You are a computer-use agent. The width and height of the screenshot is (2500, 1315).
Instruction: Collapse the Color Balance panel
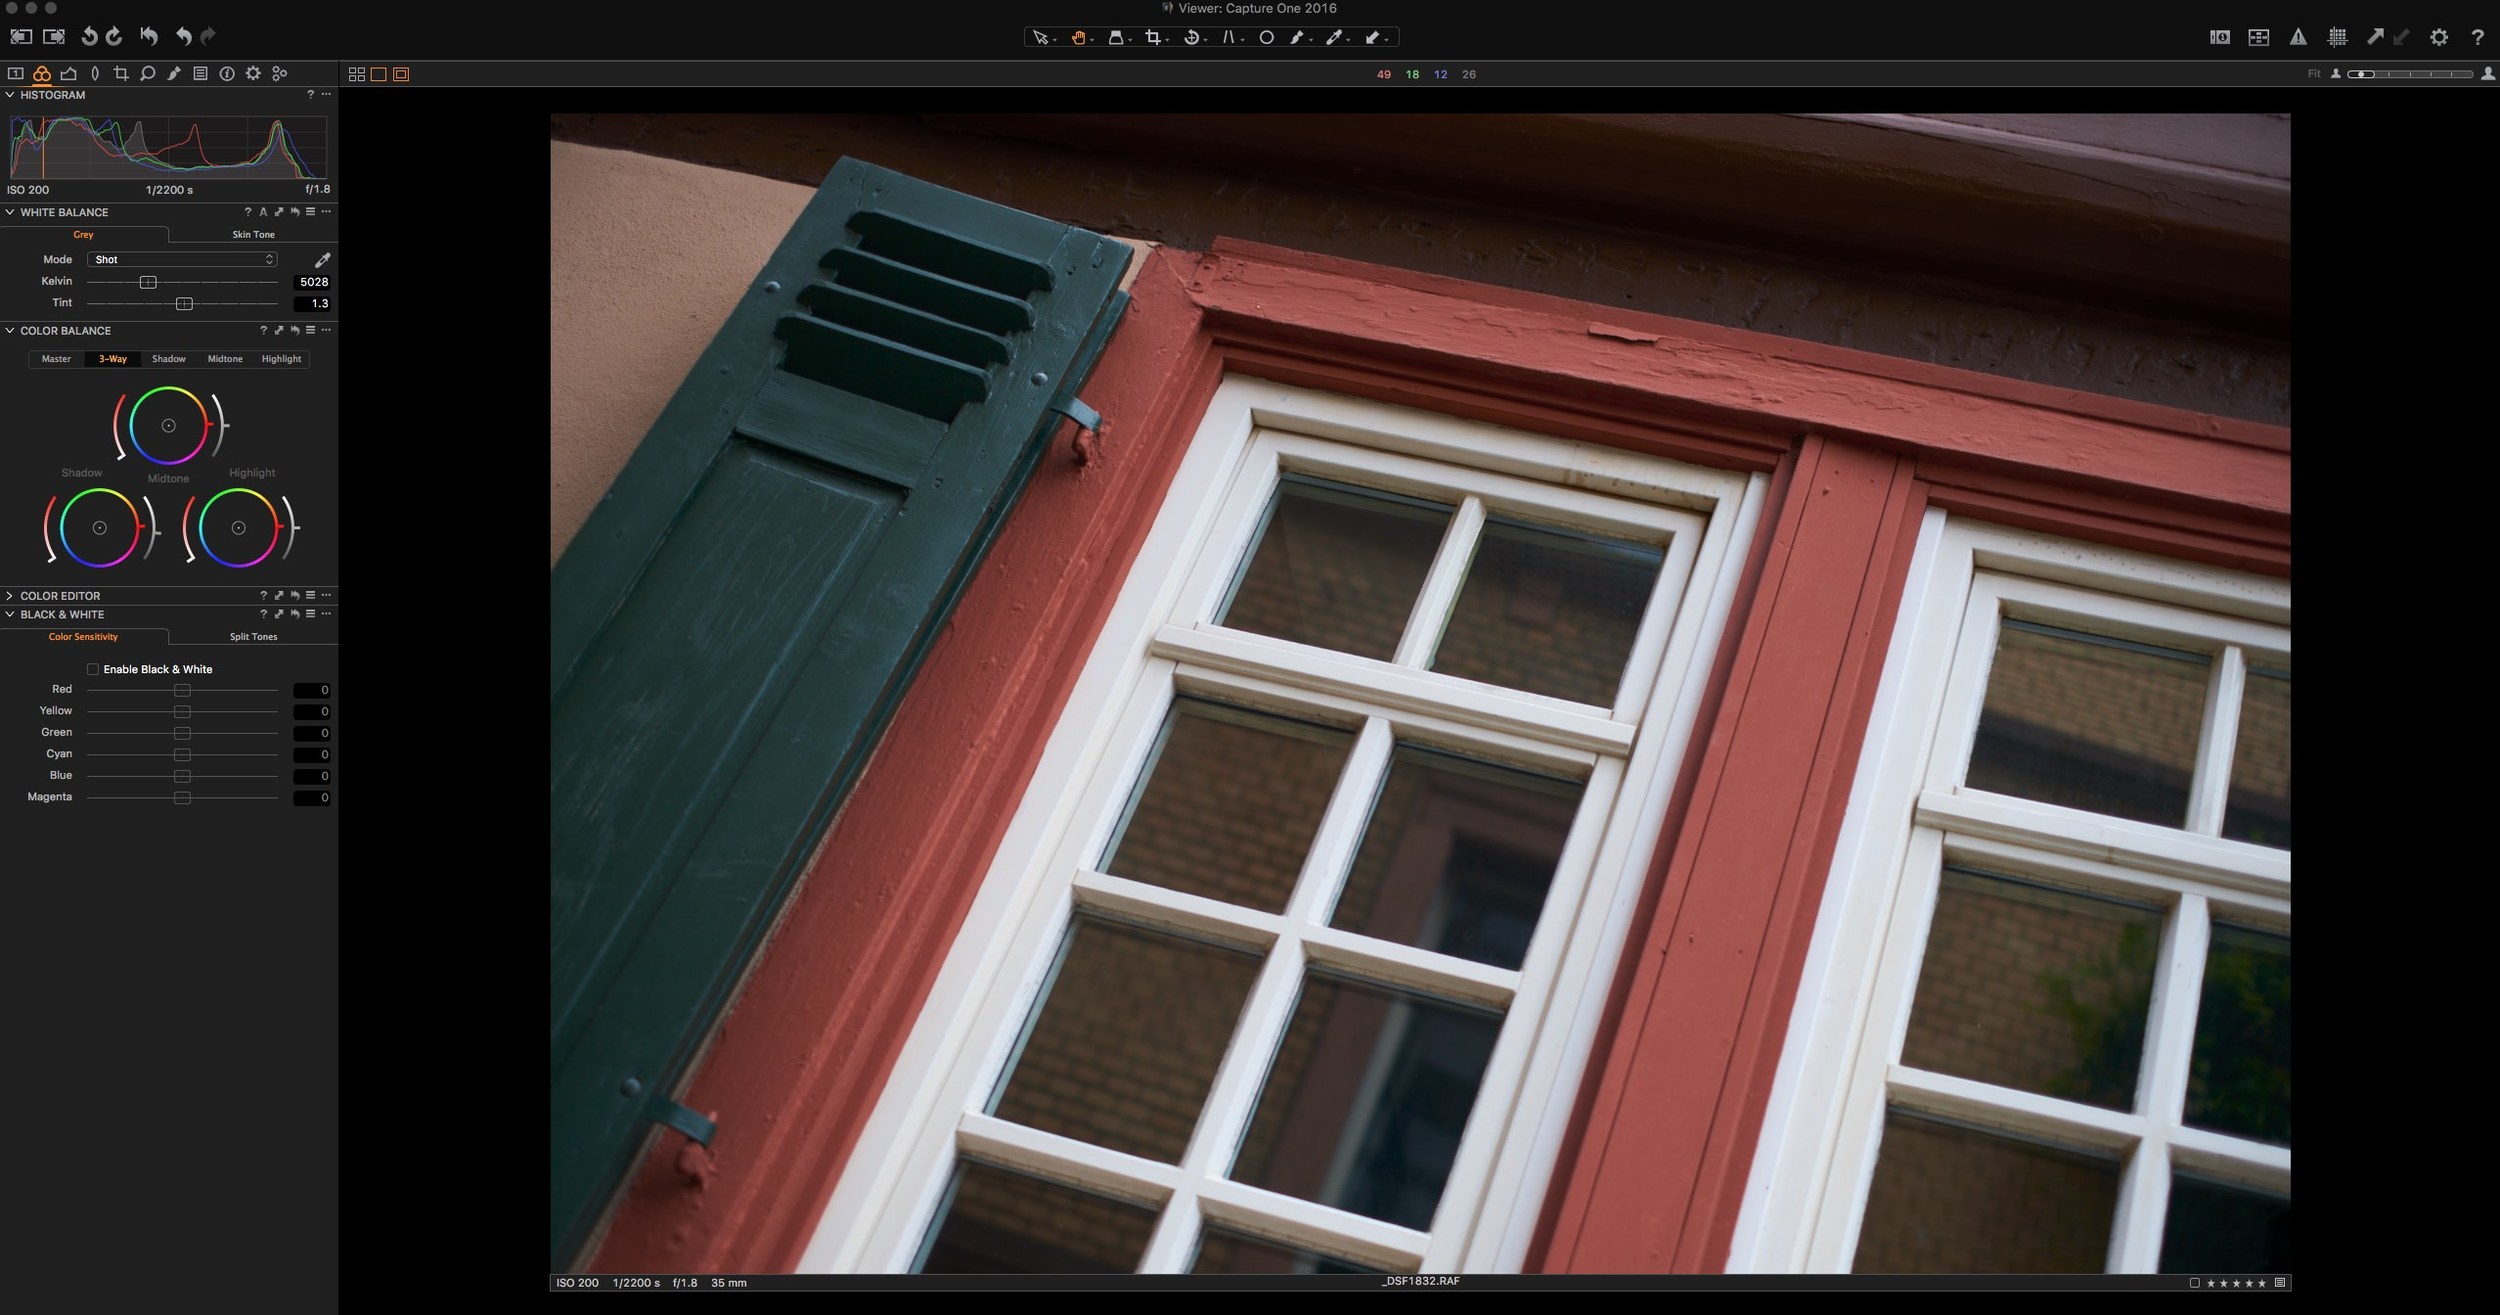(10, 330)
